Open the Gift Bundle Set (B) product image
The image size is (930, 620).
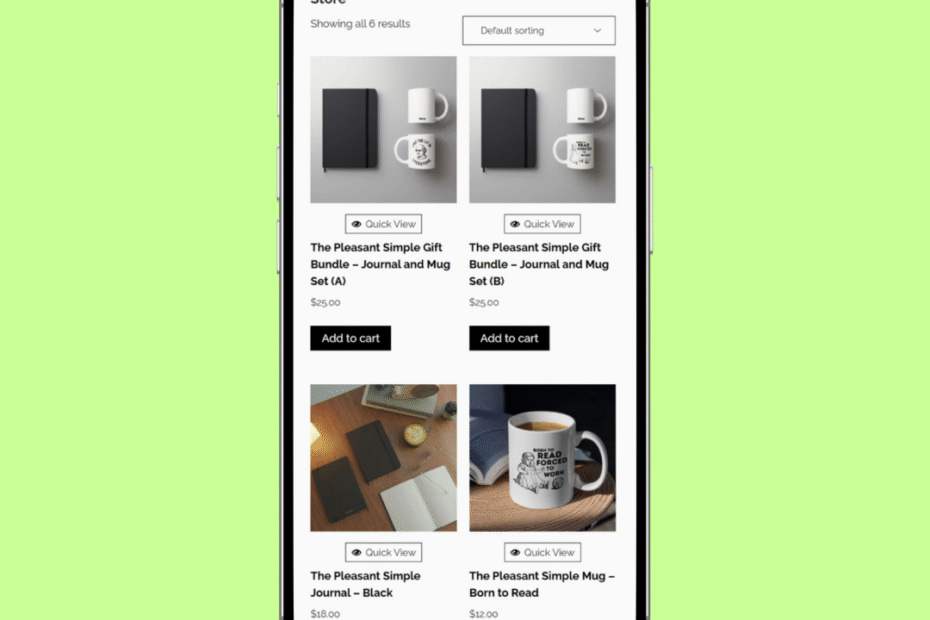pos(542,129)
